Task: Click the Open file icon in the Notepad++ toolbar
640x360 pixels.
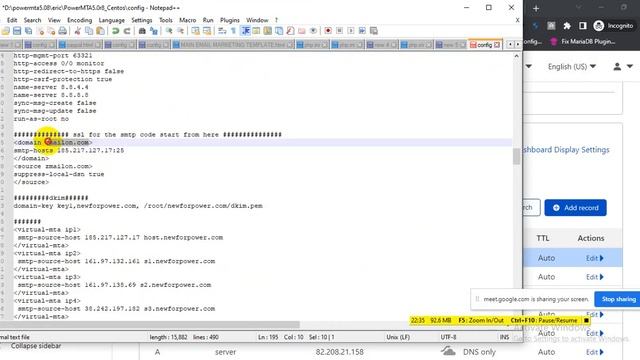Action: [x=5, y=31]
